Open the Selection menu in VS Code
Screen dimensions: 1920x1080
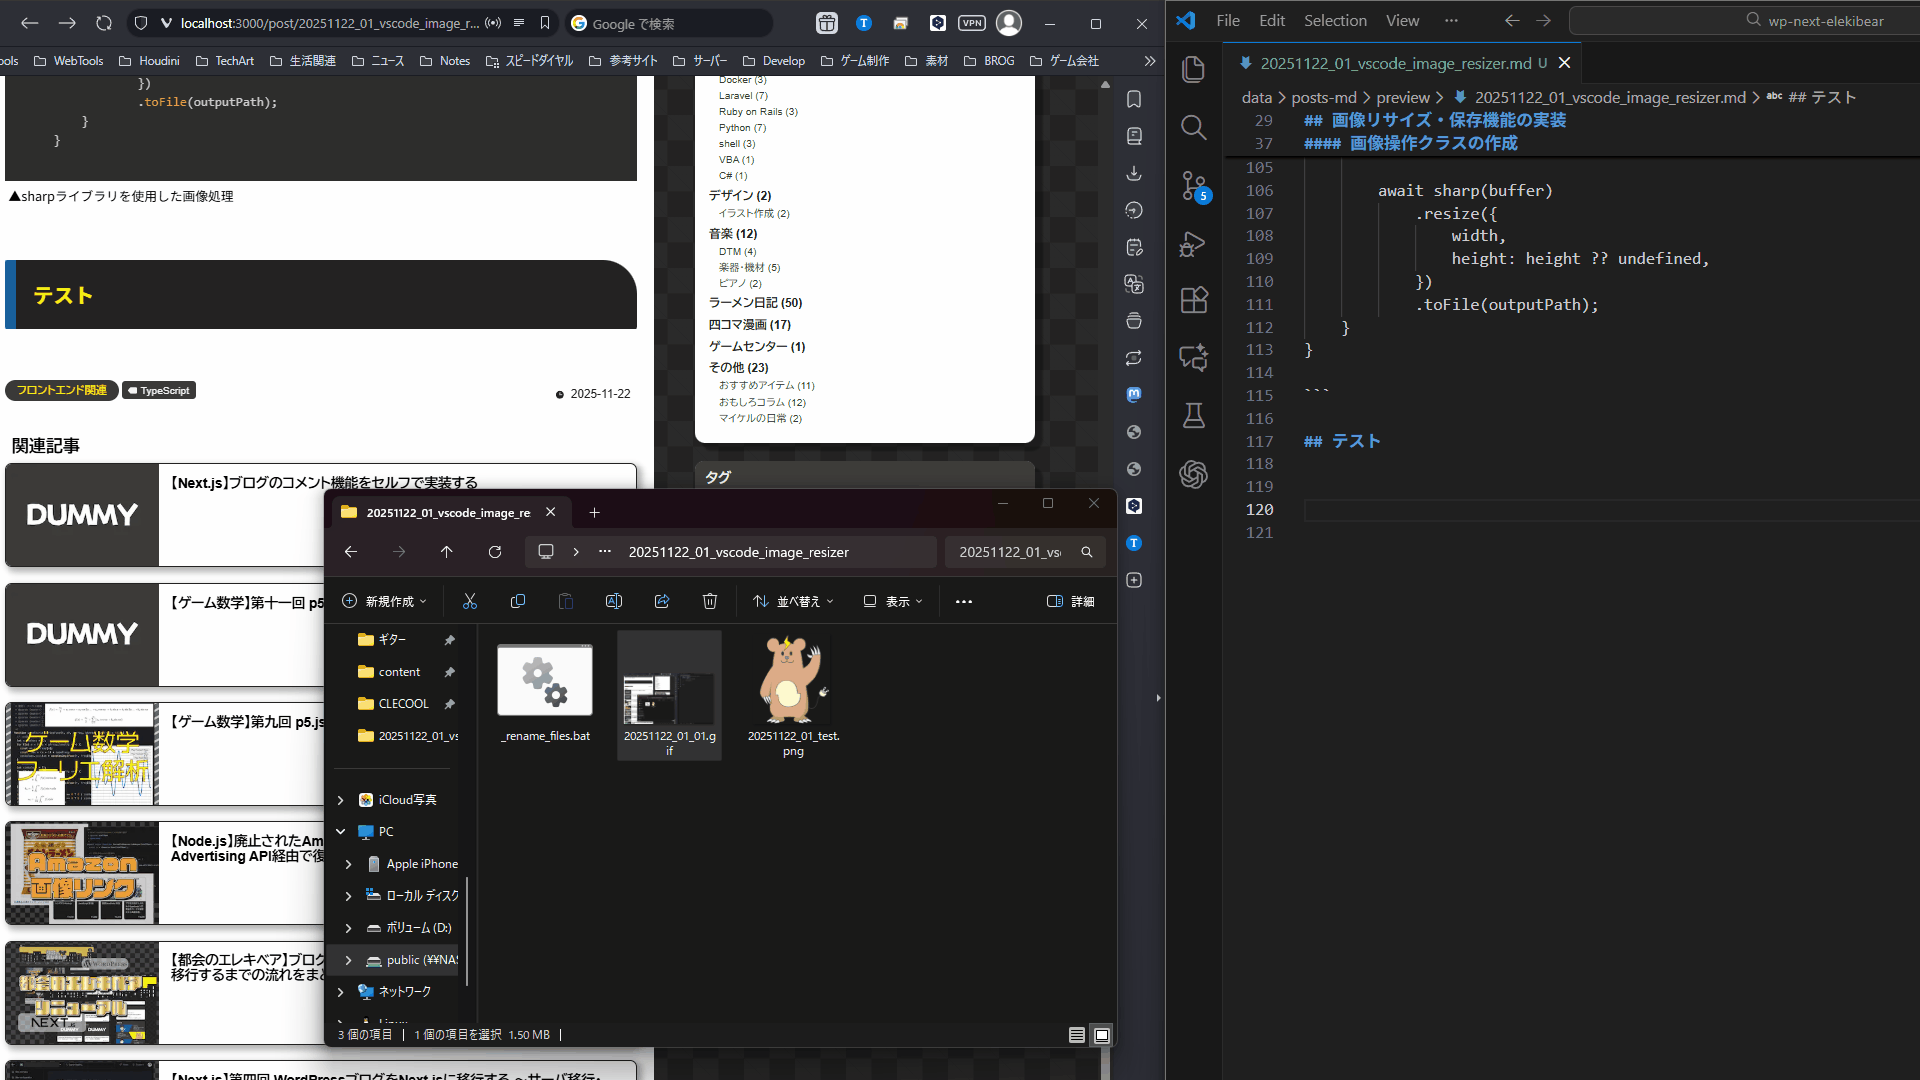[1334, 20]
